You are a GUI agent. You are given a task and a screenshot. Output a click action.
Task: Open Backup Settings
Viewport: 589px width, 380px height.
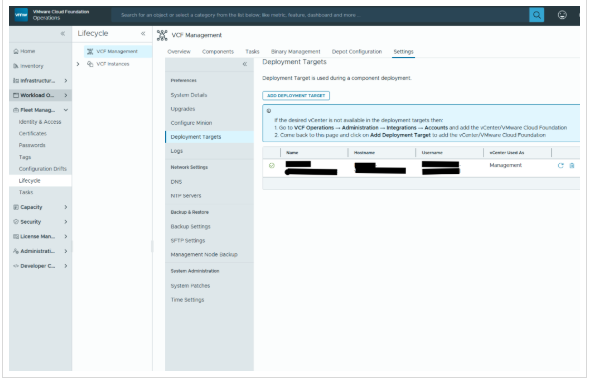[x=190, y=227]
